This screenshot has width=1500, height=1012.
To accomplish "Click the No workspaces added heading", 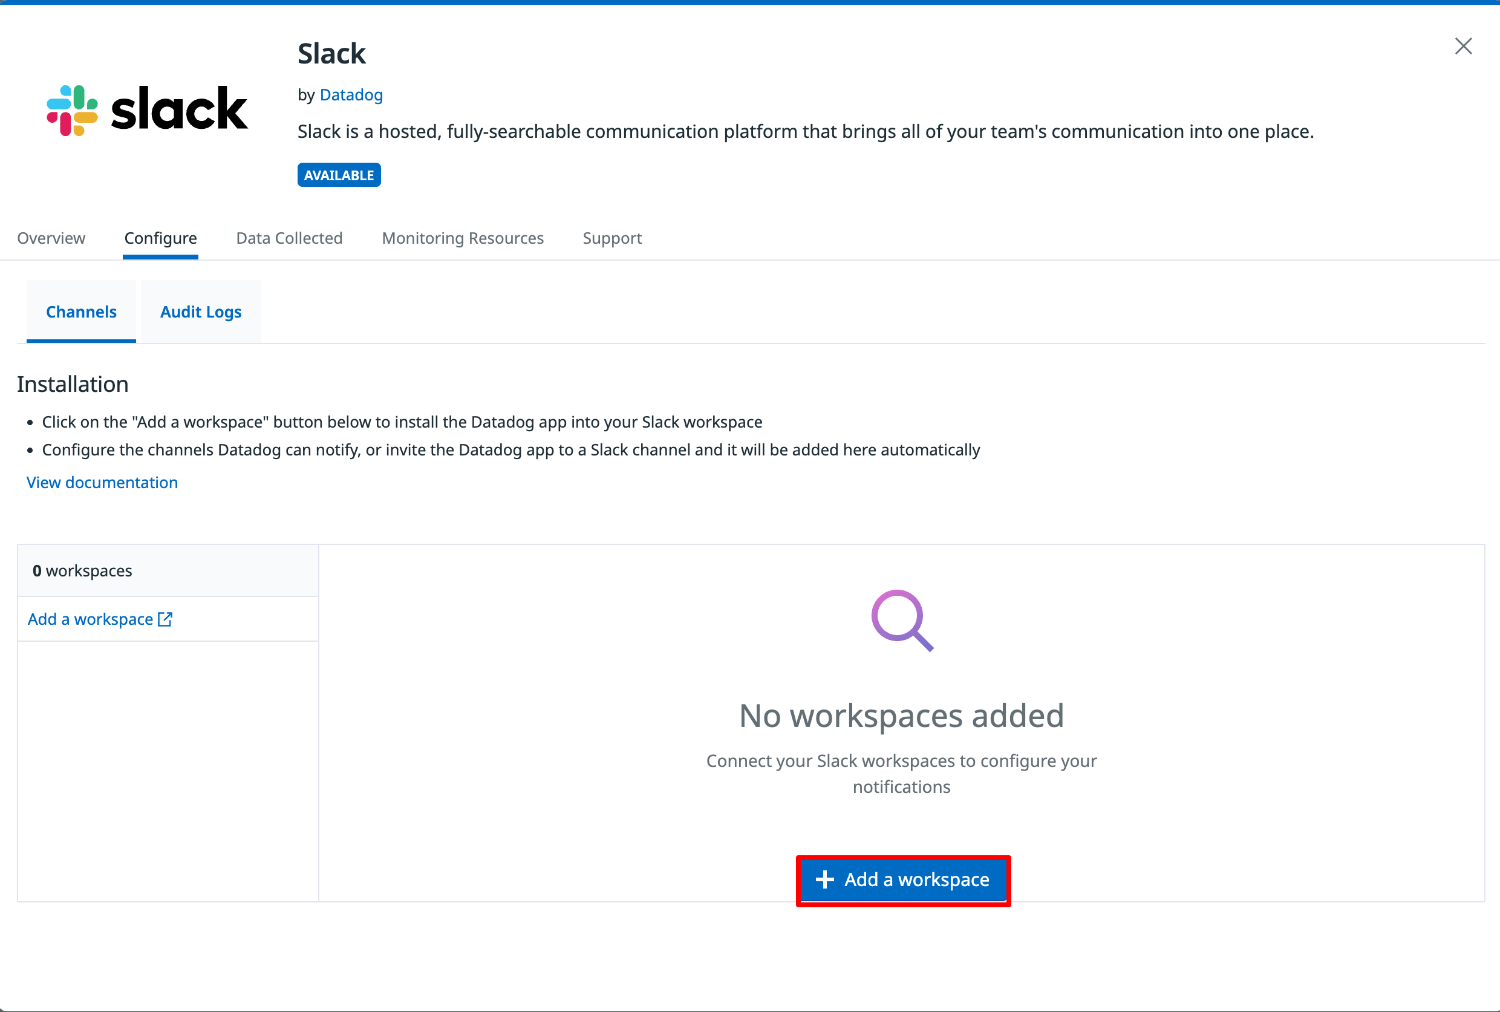I will (x=901, y=716).
